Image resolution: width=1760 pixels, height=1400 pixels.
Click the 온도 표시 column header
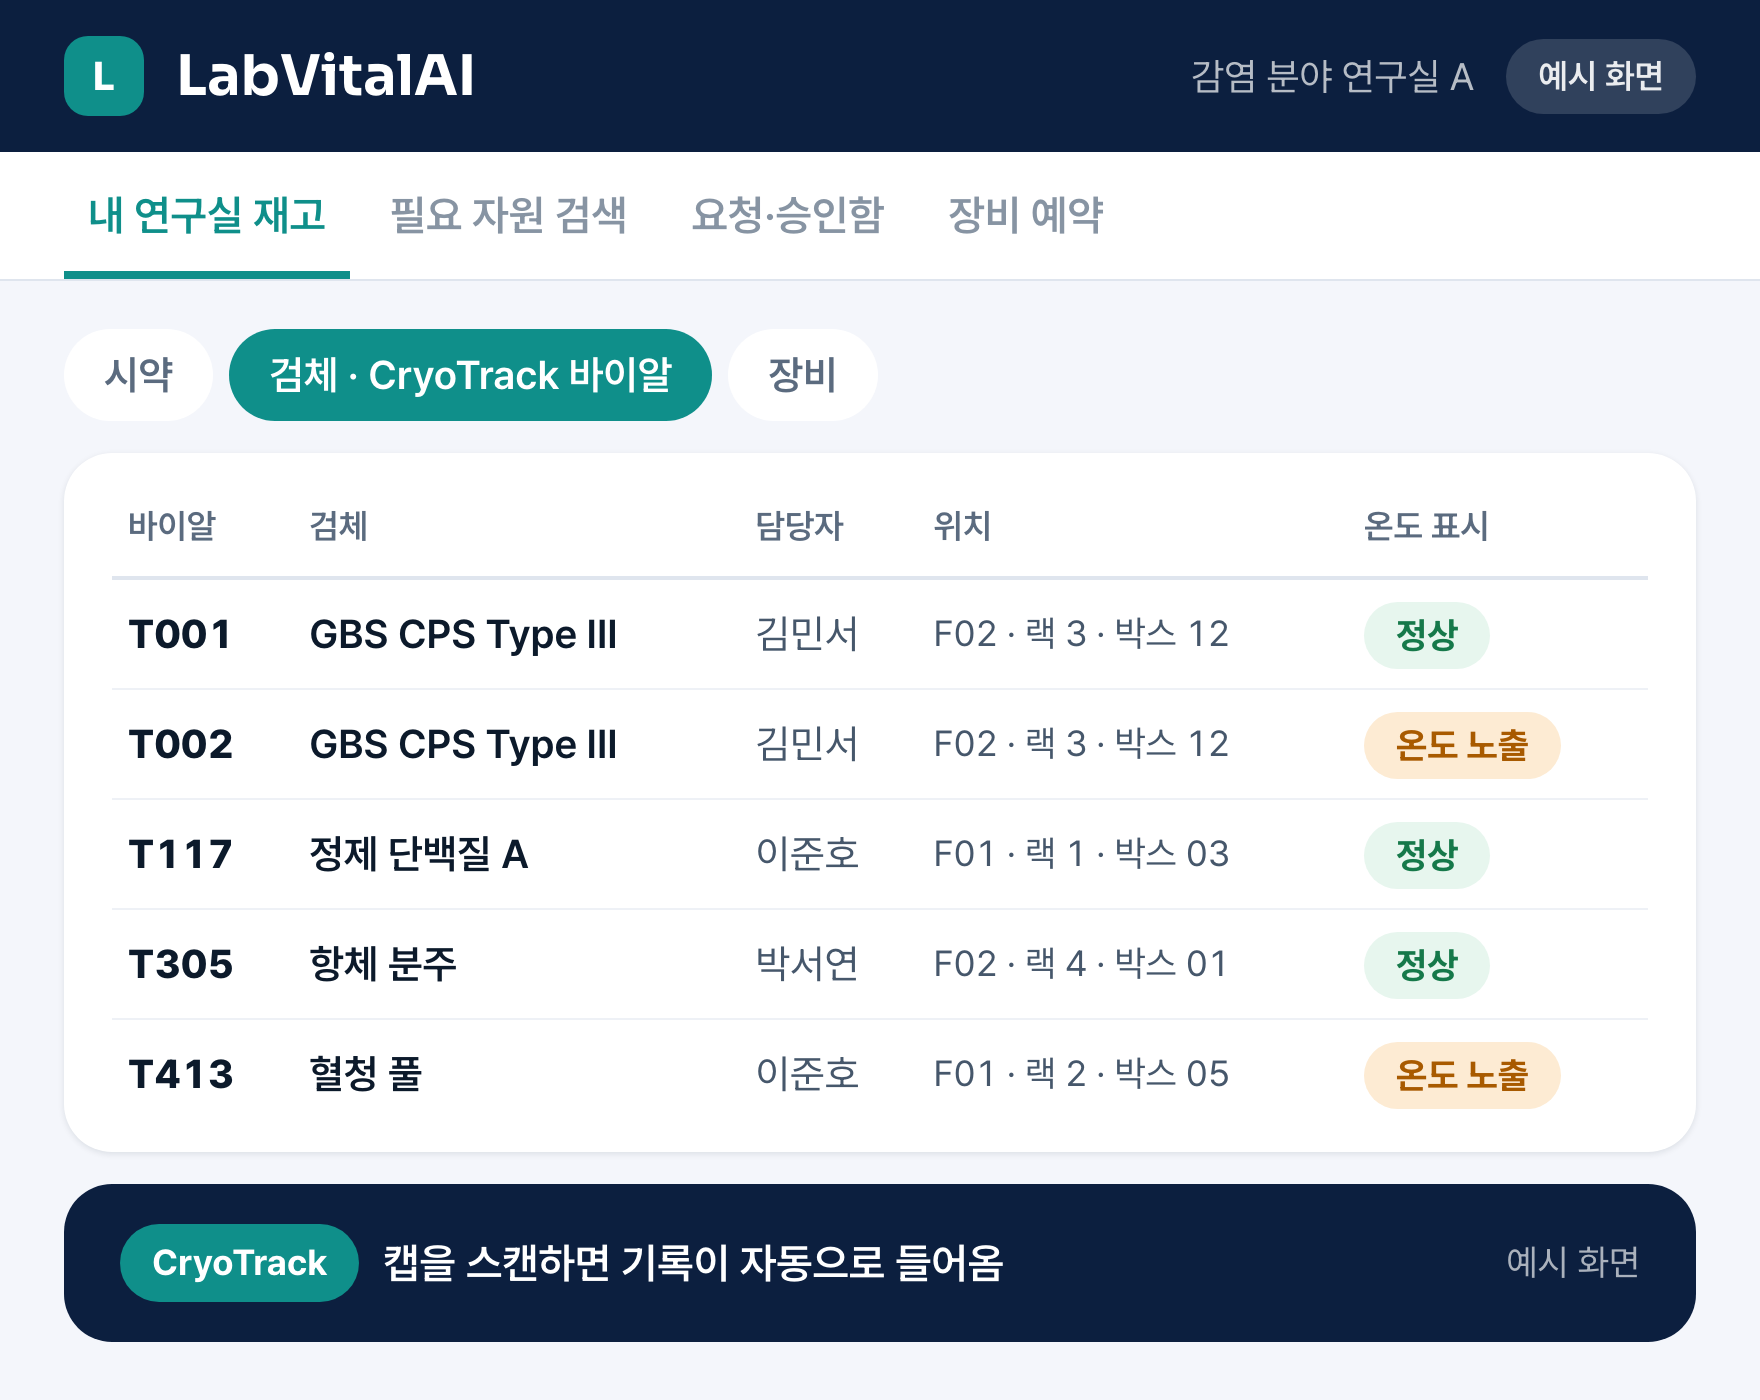1426,526
